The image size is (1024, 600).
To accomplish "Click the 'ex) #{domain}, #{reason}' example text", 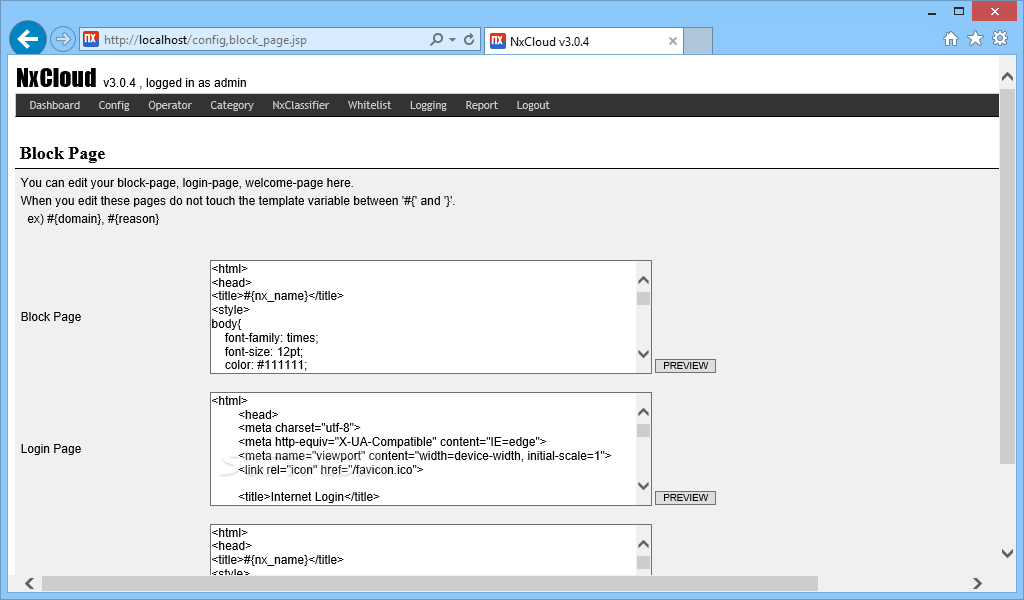I will tap(93, 219).
